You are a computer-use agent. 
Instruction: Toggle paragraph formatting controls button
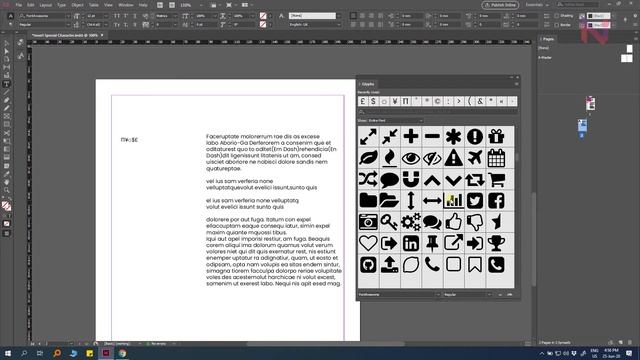tap(11, 24)
